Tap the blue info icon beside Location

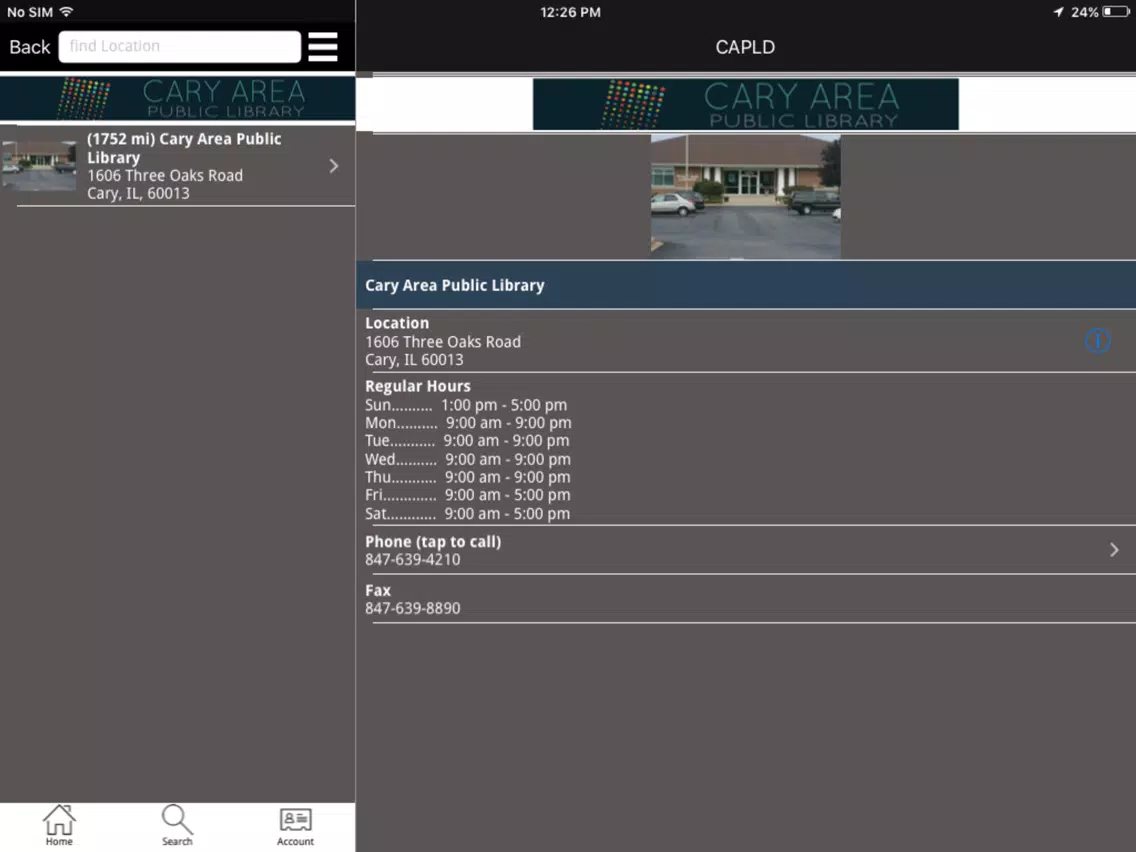tap(1098, 341)
